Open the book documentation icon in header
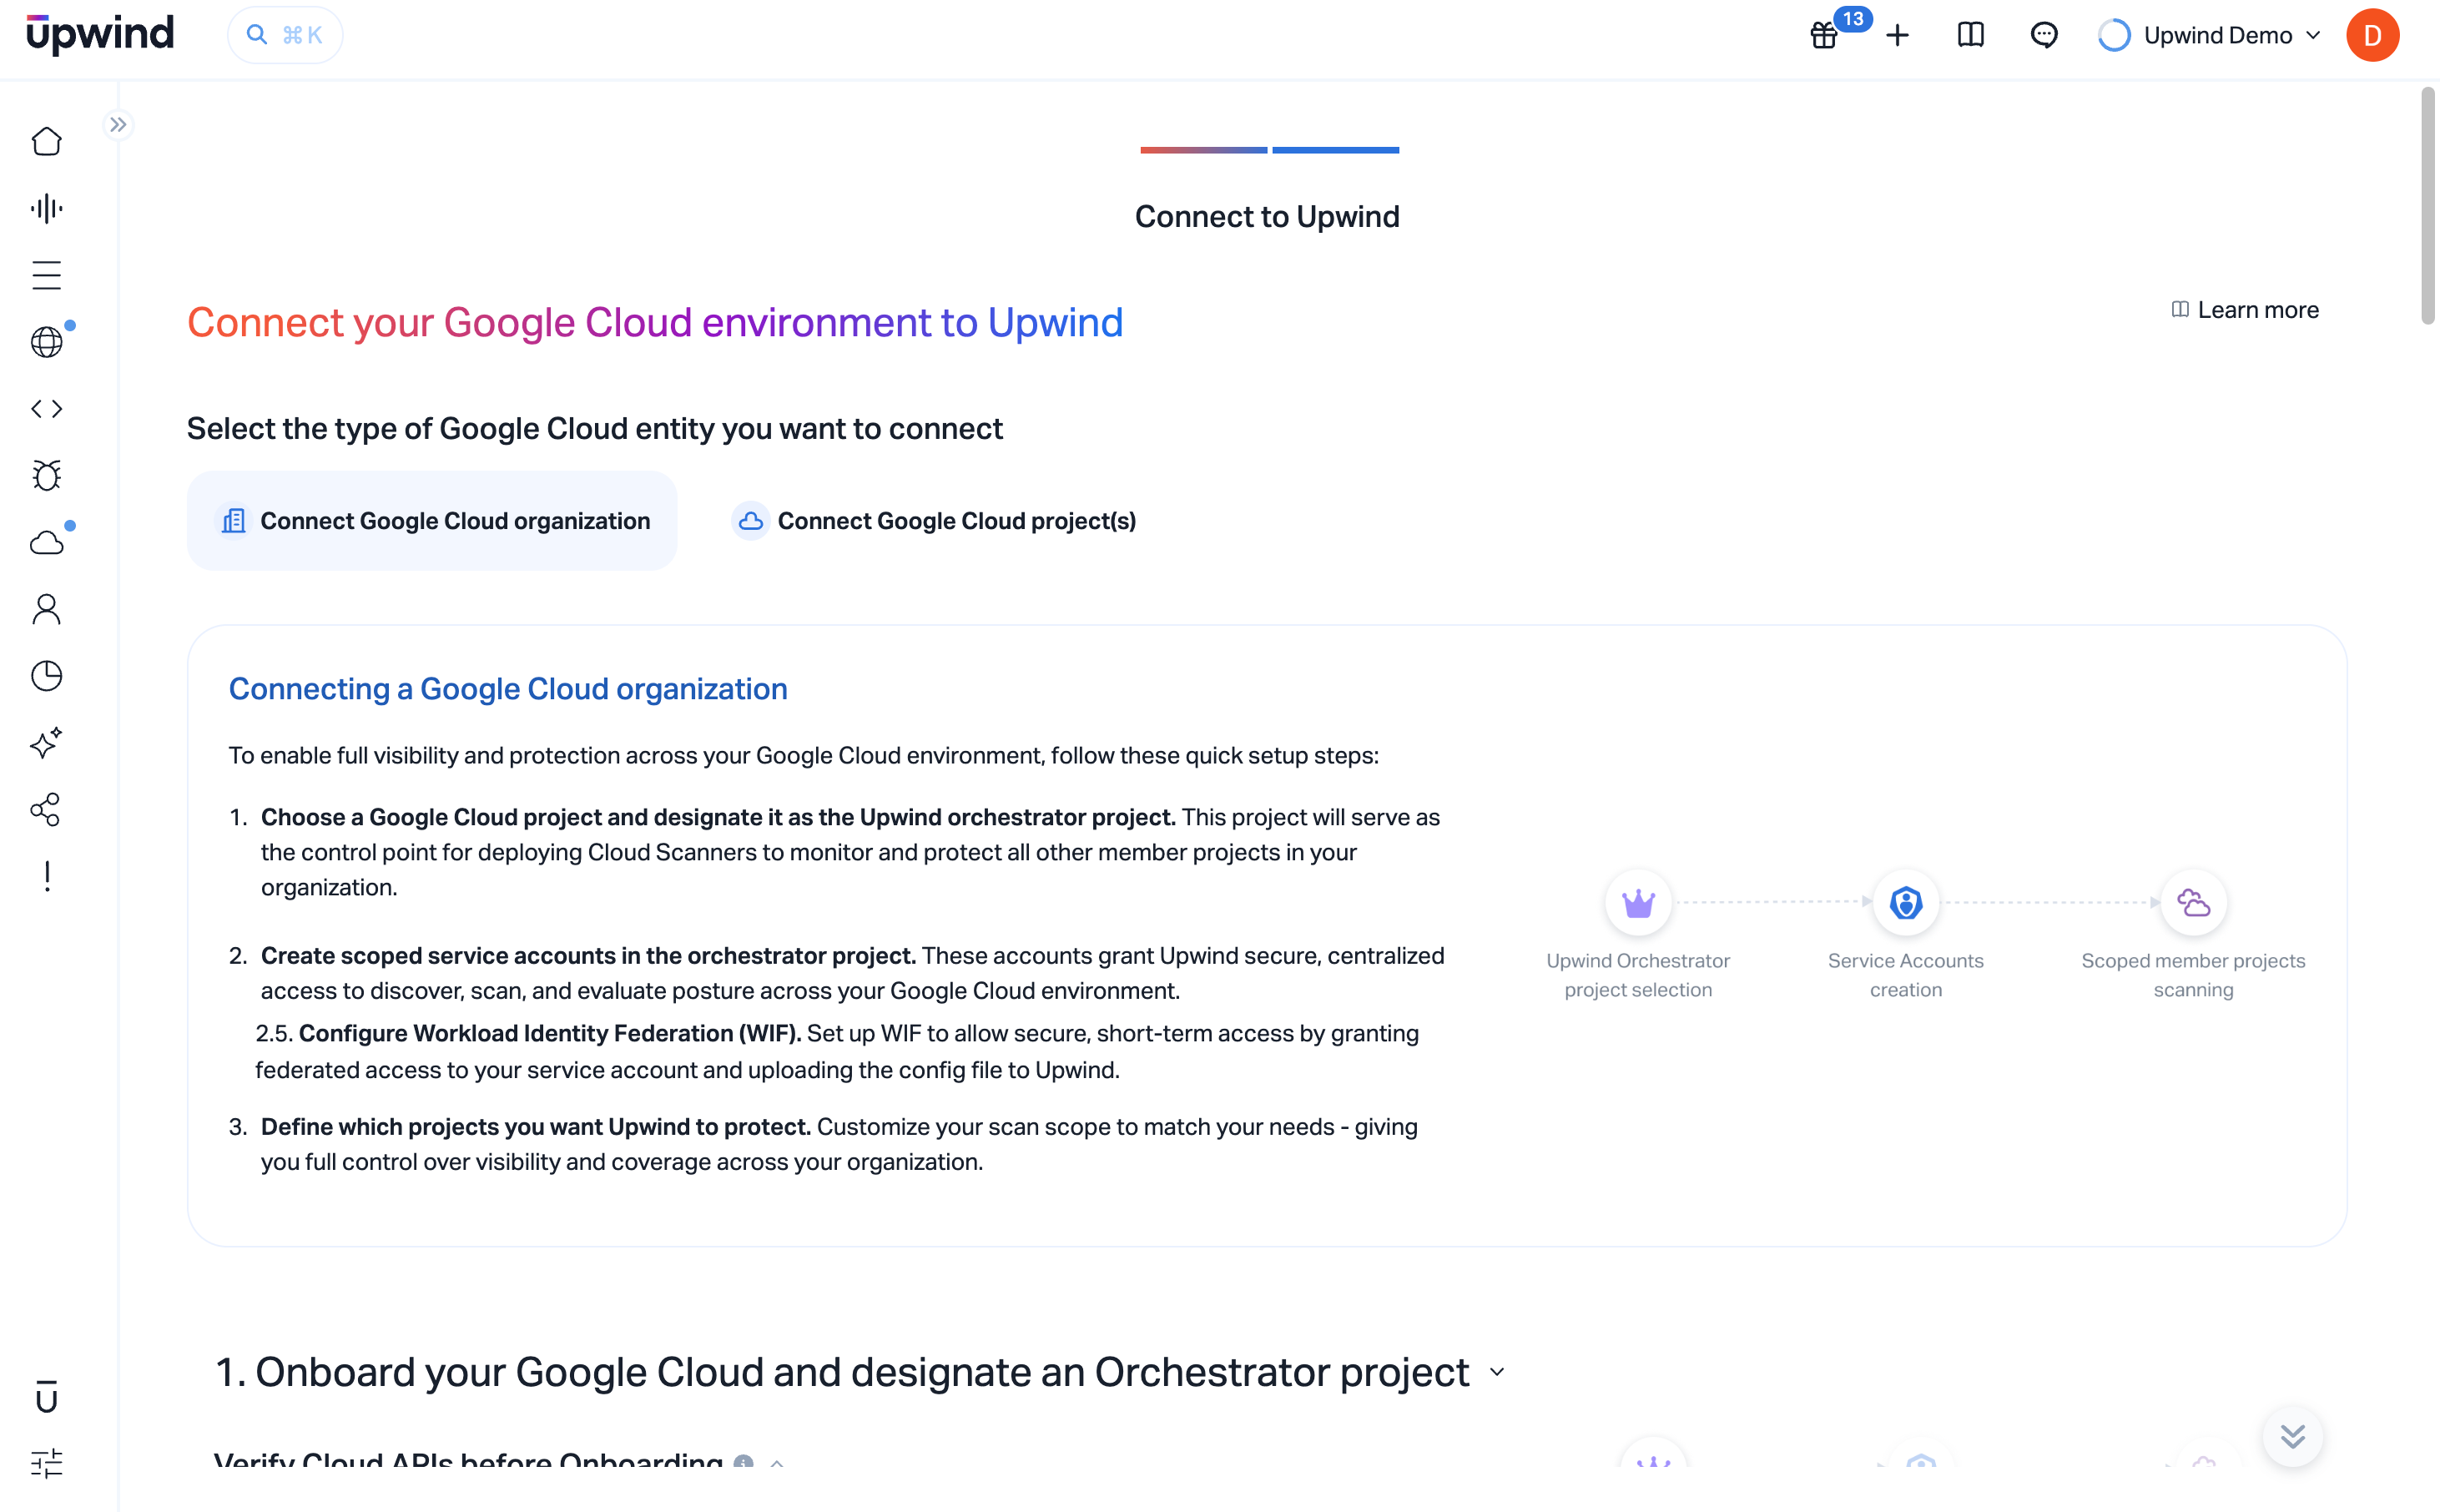2440x1512 pixels. 1971,35
